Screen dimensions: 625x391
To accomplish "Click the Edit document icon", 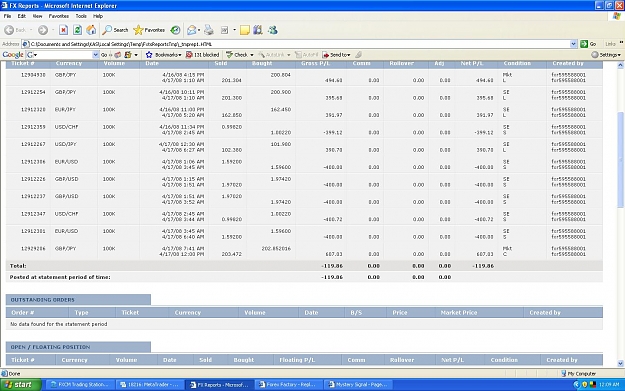I will (225, 30).
